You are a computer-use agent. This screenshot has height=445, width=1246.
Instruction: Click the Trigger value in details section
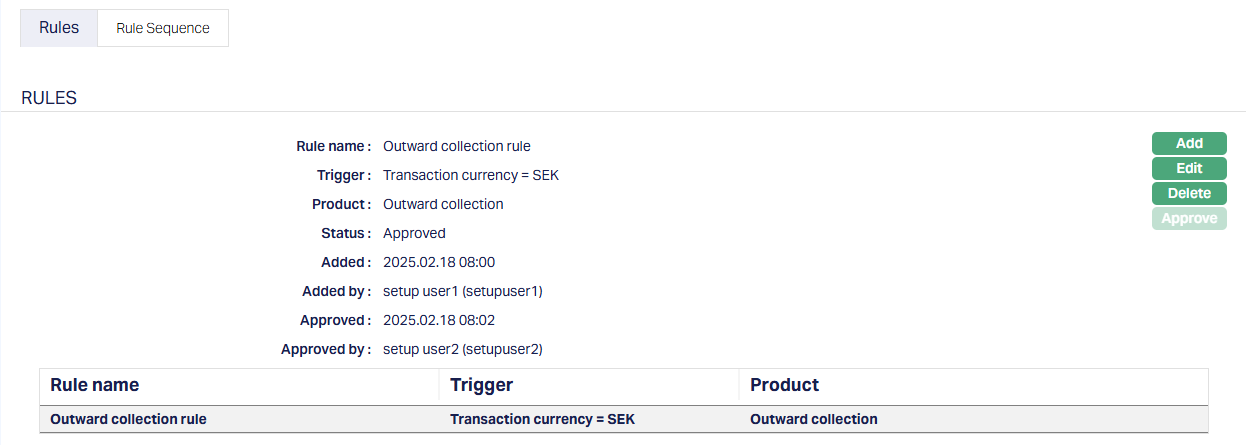(x=471, y=175)
